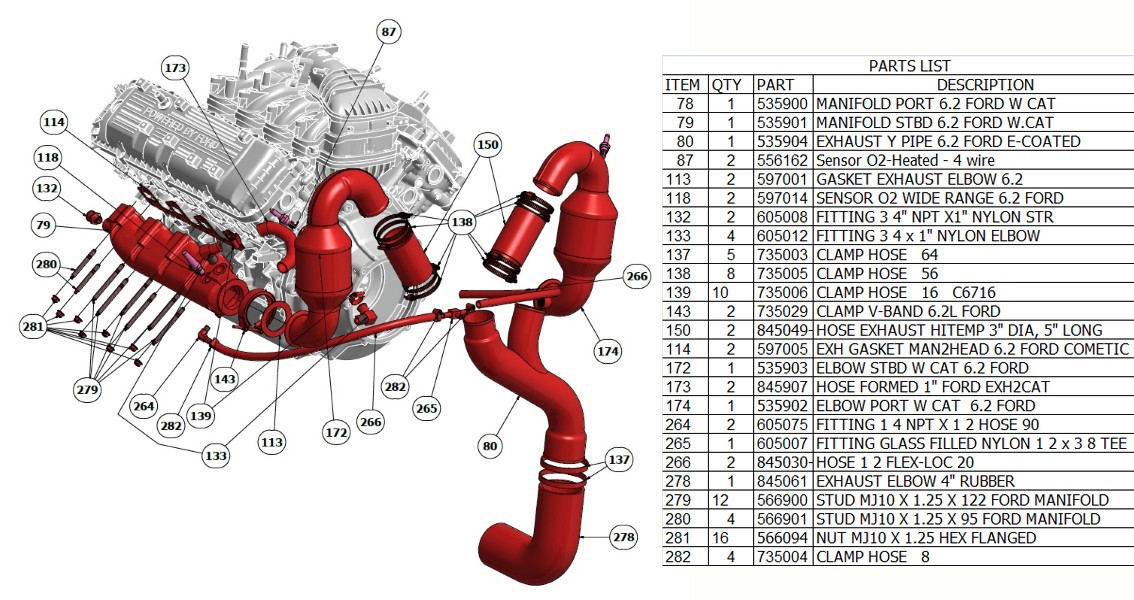
Task: Click balloon 150 pointing to exhaust hoses
Action: point(488,146)
